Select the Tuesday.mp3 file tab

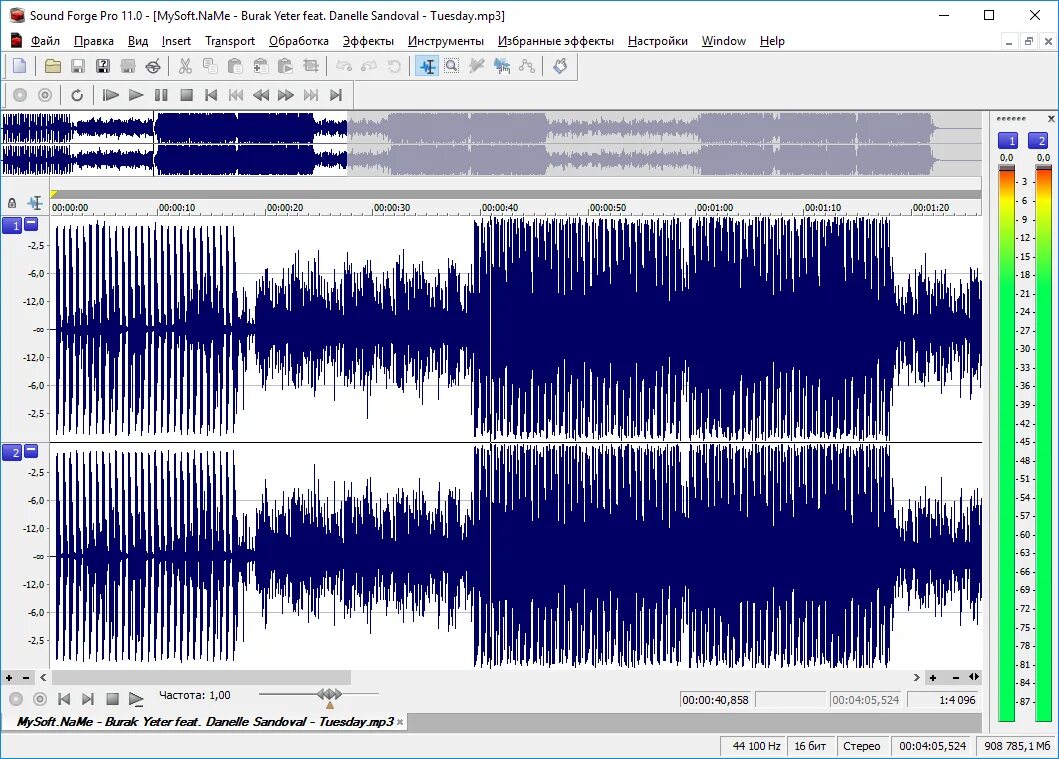[x=205, y=722]
